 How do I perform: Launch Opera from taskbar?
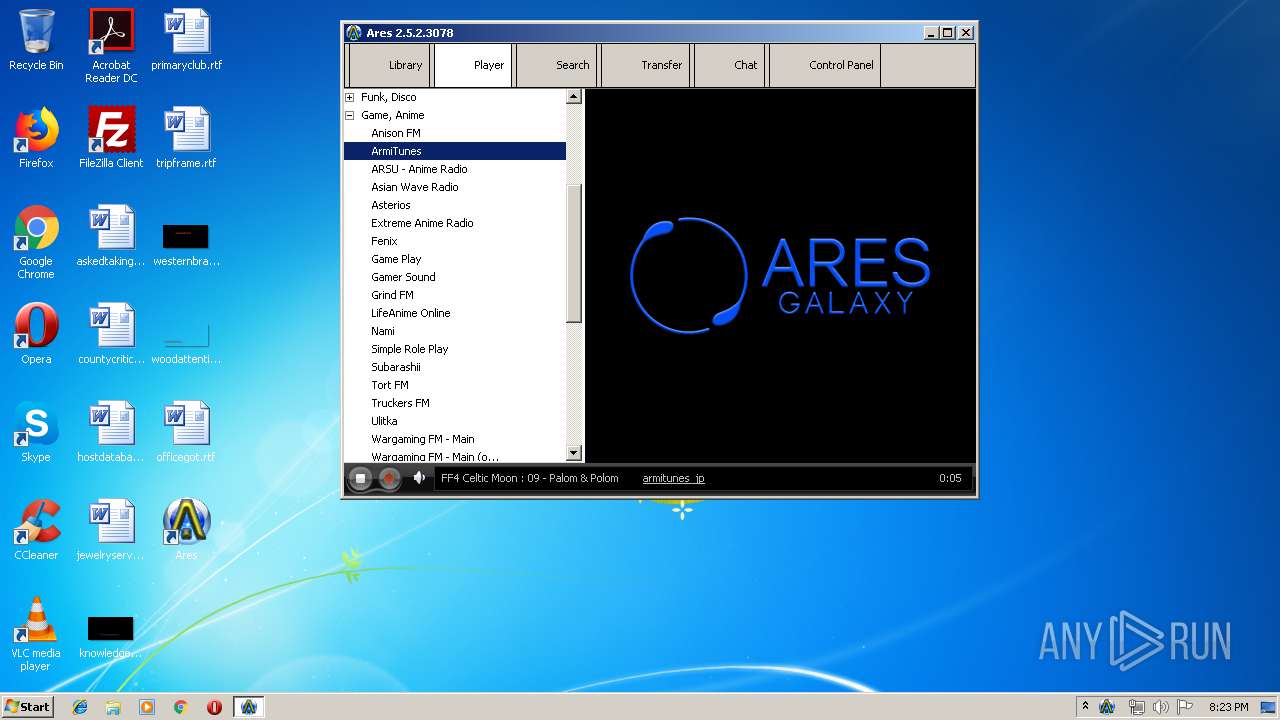[214, 706]
